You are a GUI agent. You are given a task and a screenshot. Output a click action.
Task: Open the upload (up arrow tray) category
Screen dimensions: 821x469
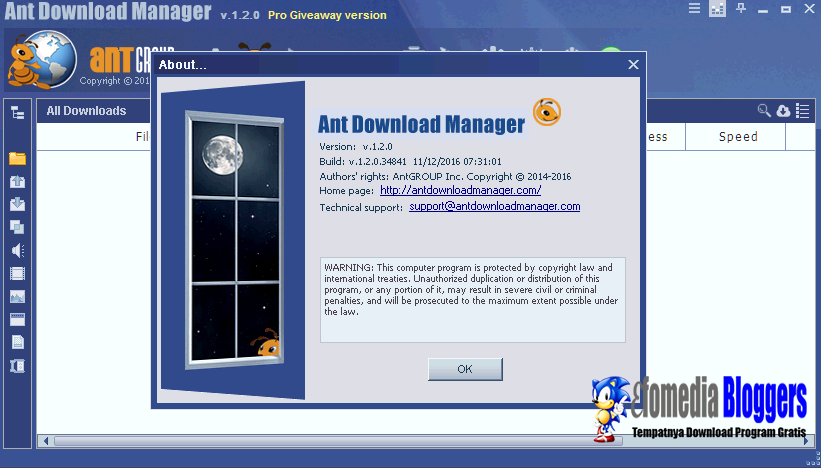click(x=17, y=182)
